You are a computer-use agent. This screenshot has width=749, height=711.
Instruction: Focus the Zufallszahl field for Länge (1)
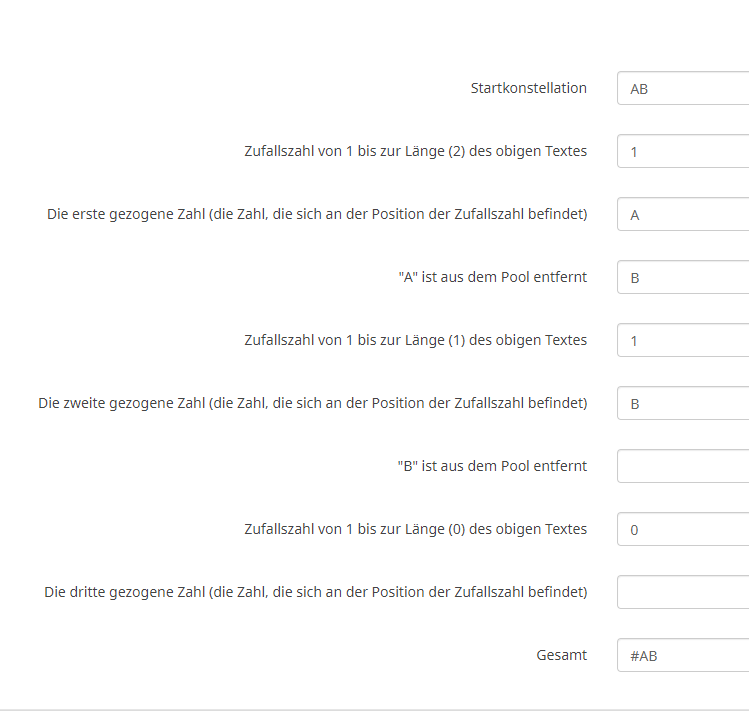[x=684, y=341]
